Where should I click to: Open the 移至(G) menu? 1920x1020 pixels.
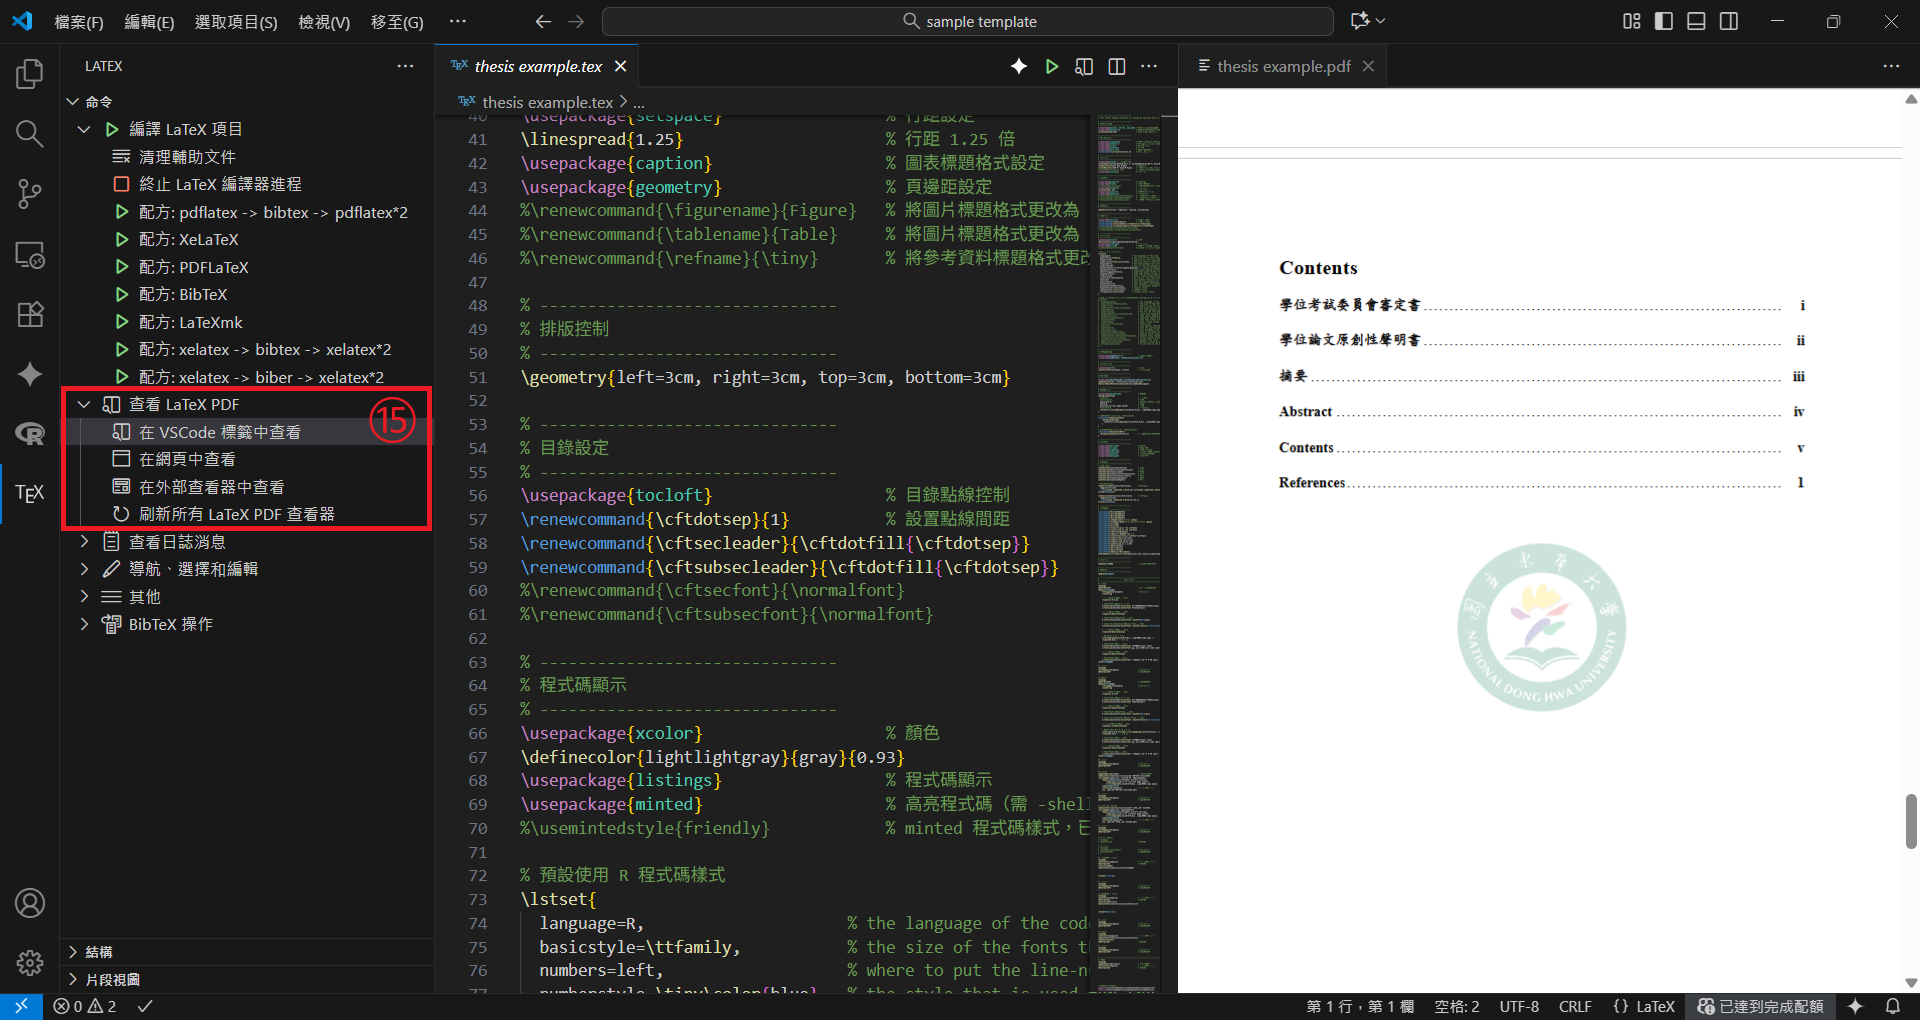[x=397, y=21]
